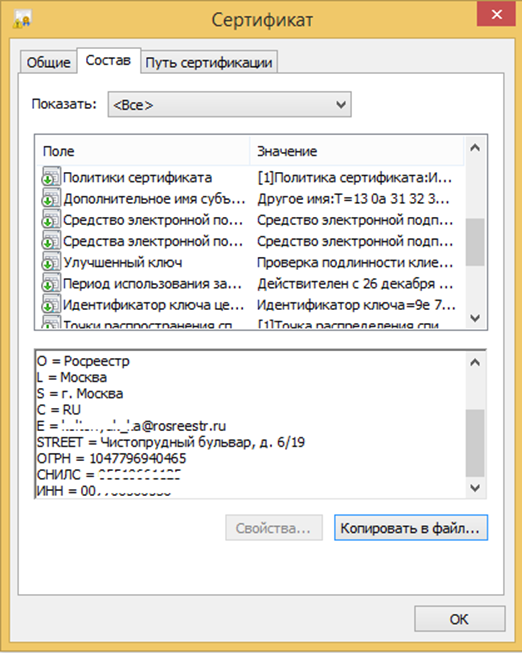The height and width of the screenshot is (653, 522).
Task: Click value [1]Политика сертификата:И…
Action: click(x=355, y=177)
